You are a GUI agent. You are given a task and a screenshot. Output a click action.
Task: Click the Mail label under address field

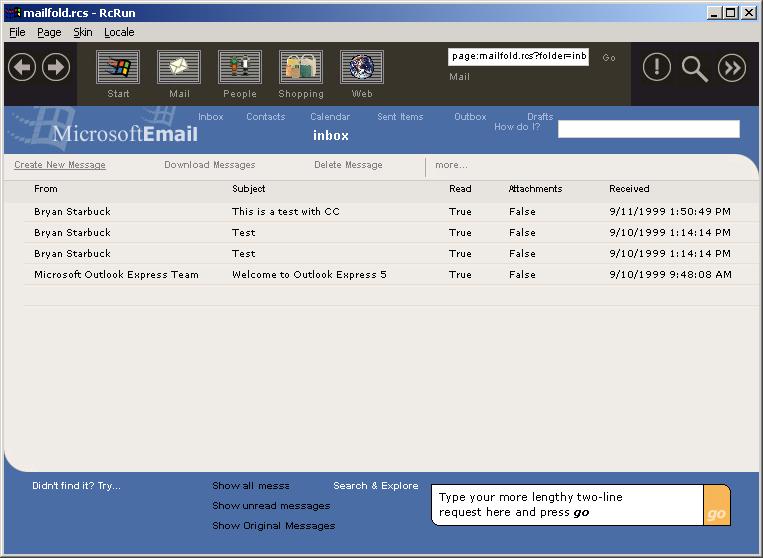coord(459,77)
